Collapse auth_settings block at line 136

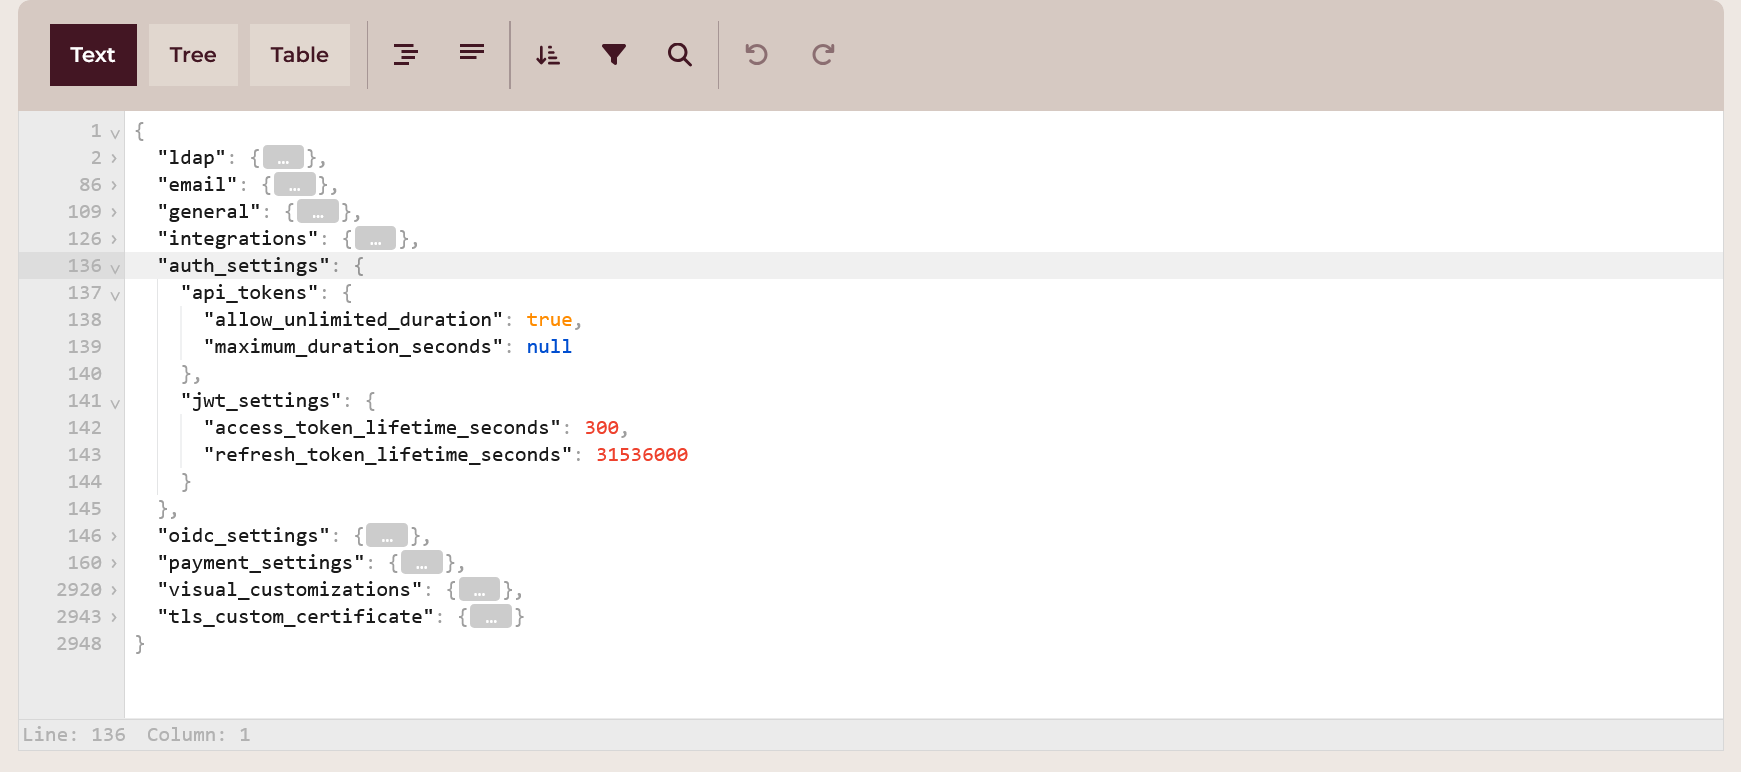click(x=115, y=267)
